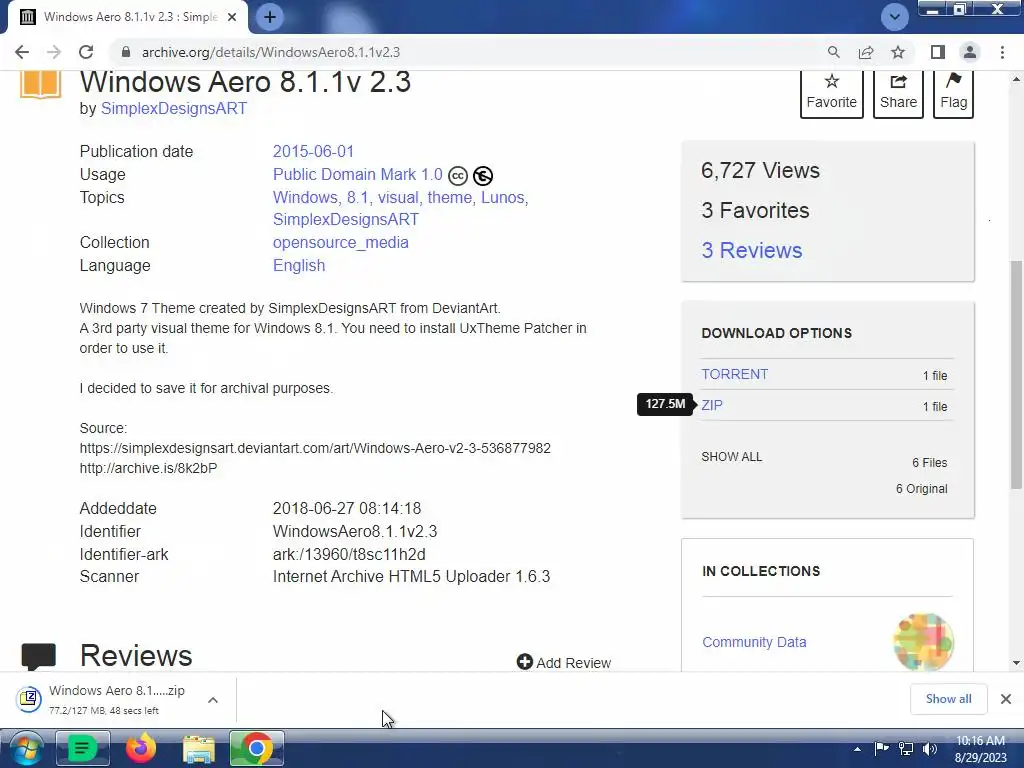Expand the download item options chevron
The width and height of the screenshot is (1024, 768).
pos(213,700)
